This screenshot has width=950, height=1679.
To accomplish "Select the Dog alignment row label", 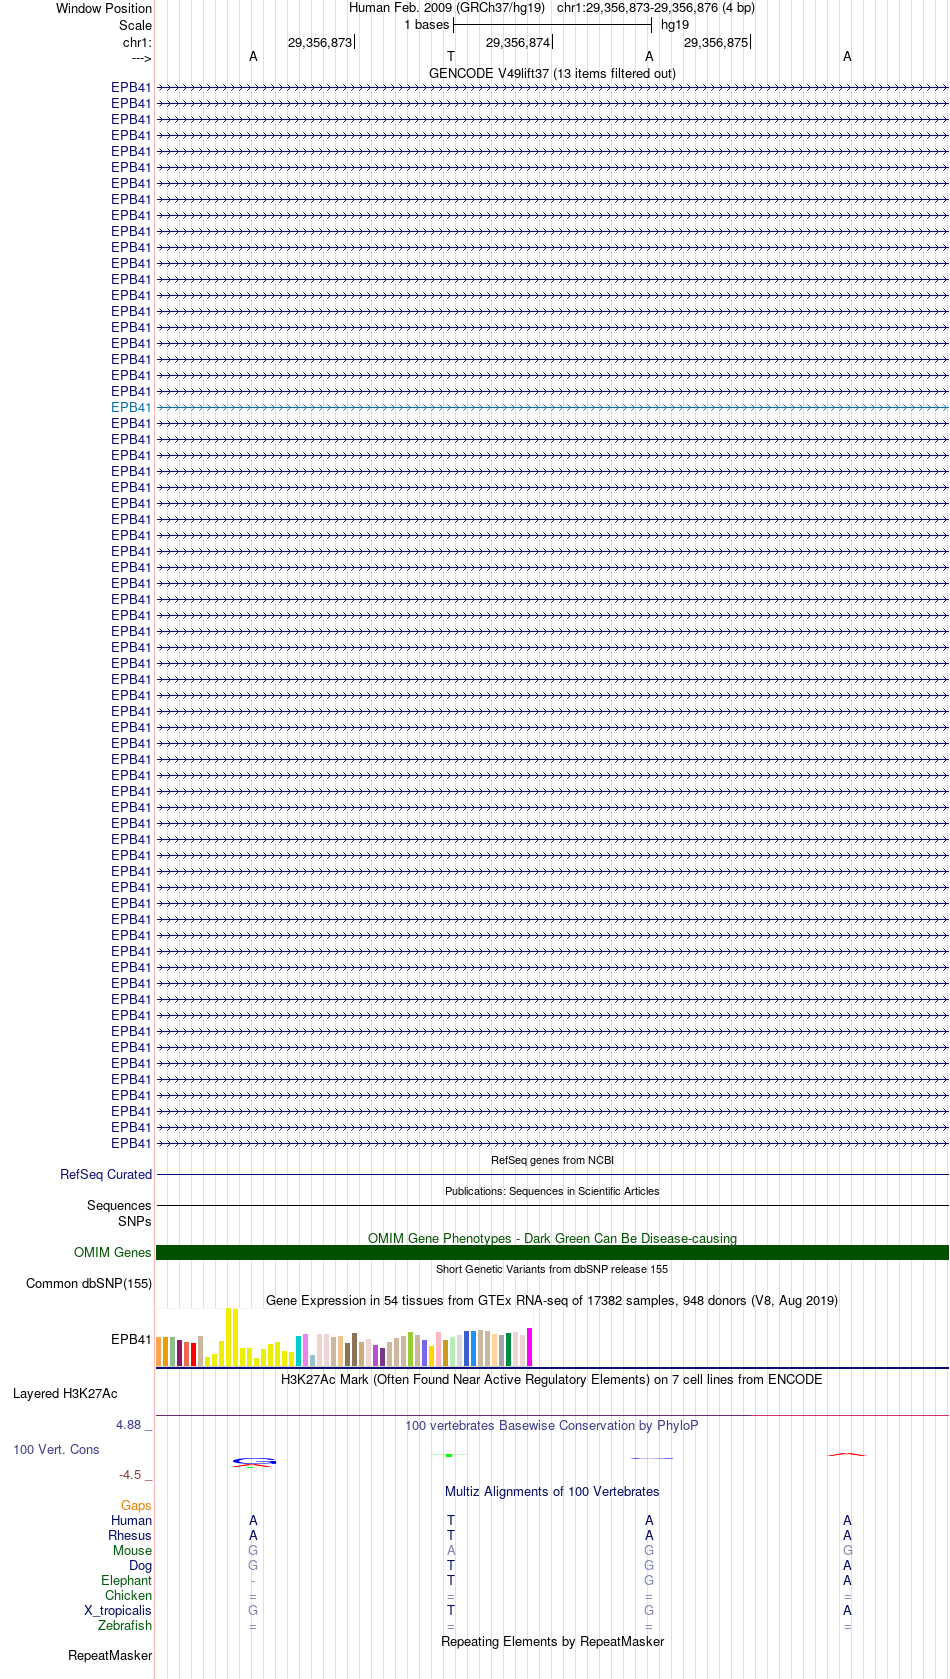I will [140, 1565].
